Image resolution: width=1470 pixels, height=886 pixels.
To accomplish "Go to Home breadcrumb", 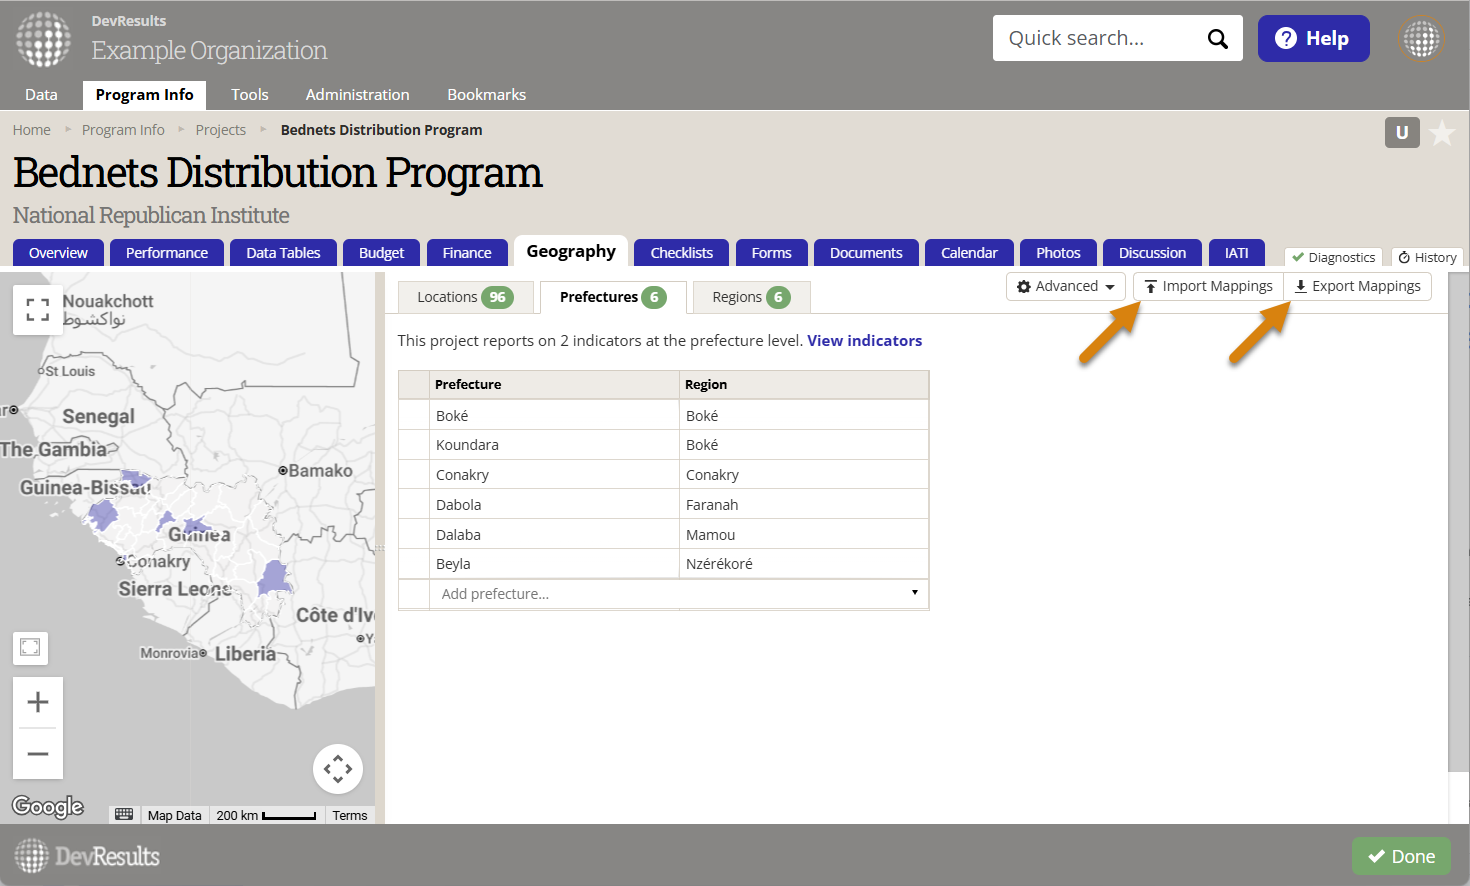I will pos(32,130).
